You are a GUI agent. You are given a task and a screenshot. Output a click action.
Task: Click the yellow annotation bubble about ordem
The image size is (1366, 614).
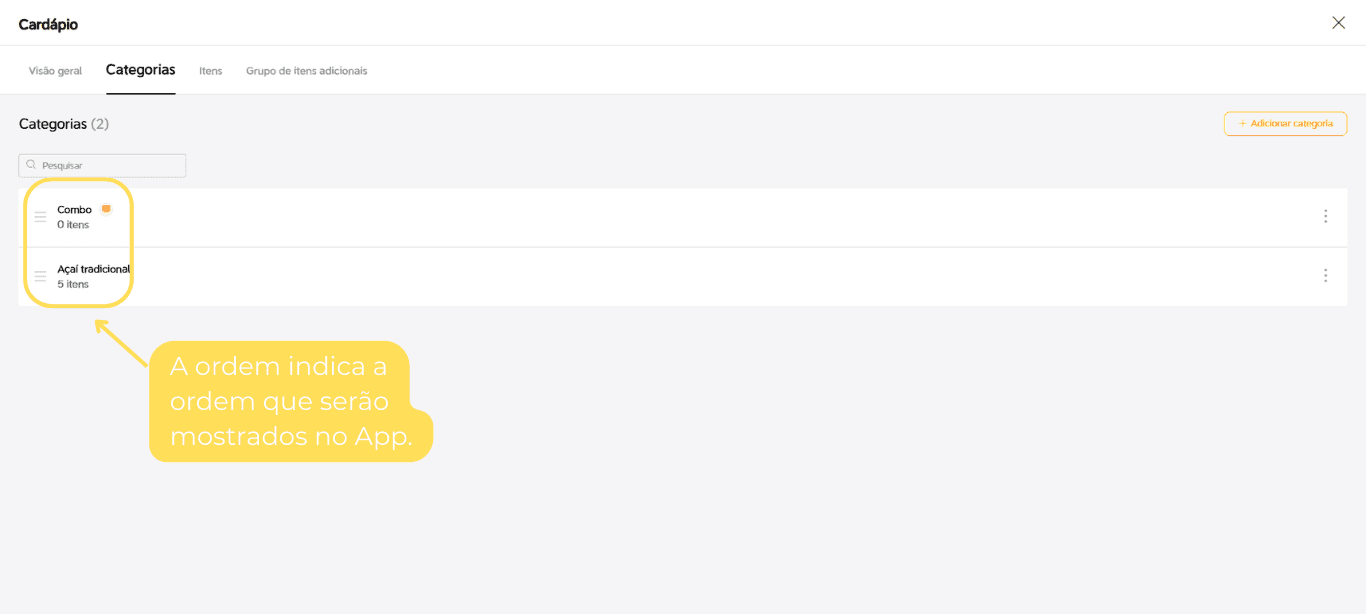pos(290,401)
